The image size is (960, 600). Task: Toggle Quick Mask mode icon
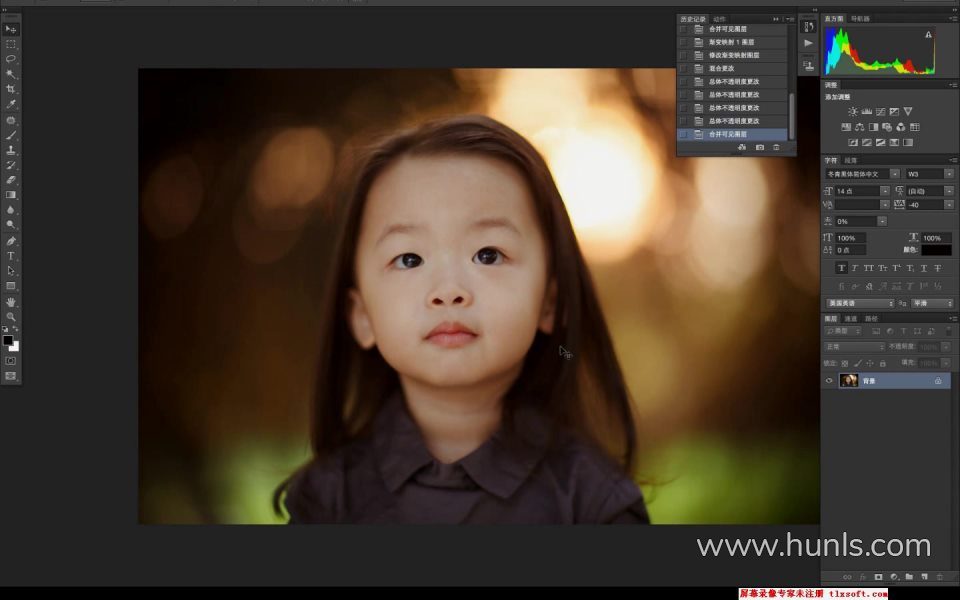click(10, 361)
